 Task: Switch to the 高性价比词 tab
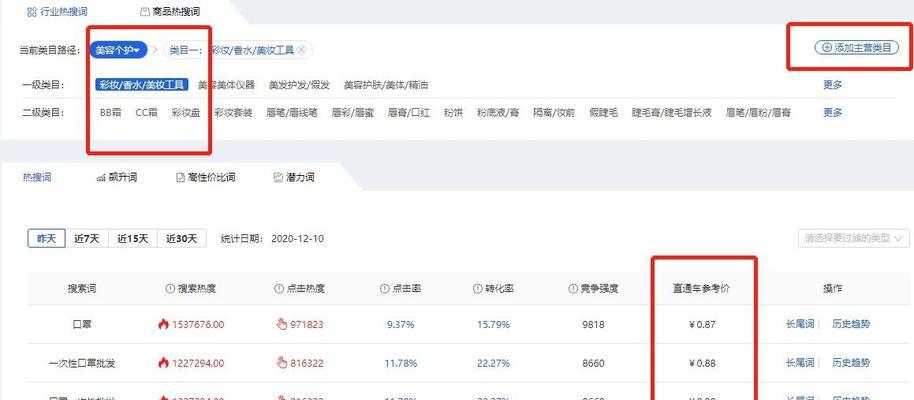pos(205,177)
